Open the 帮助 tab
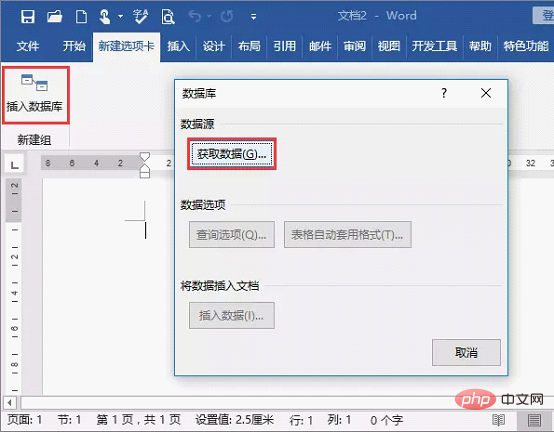This screenshot has width=554, height=432. click(480, 46)
